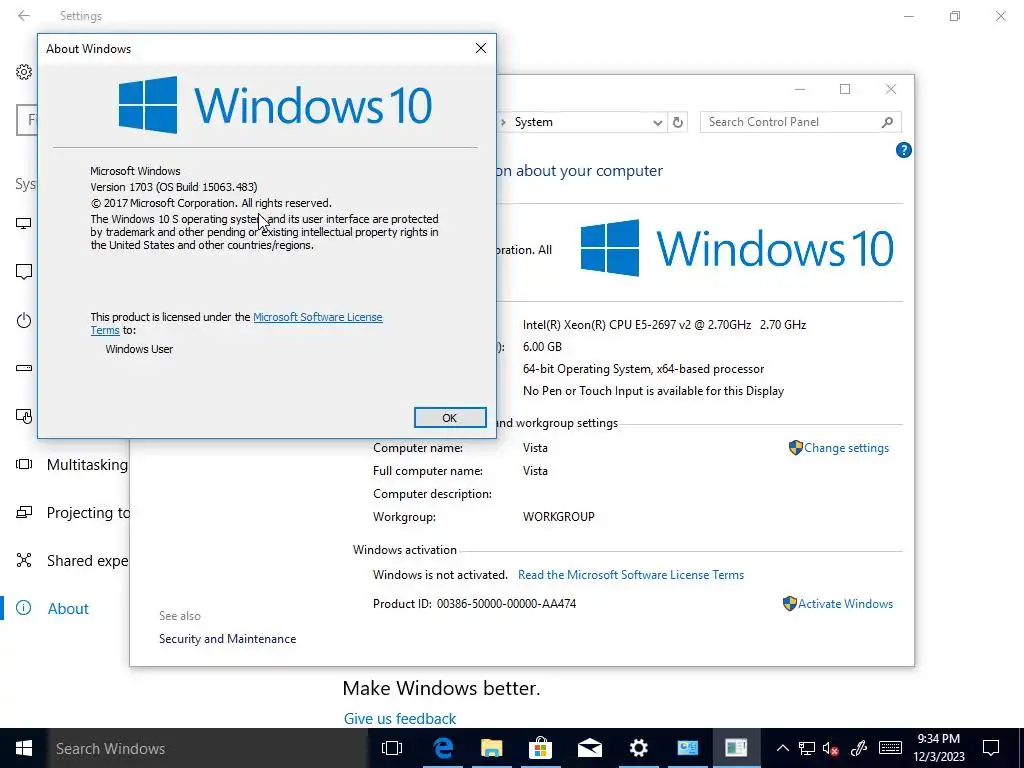Open Multitasking in Settings sidebar
The image size is (1024, 768).
point(87,465)
